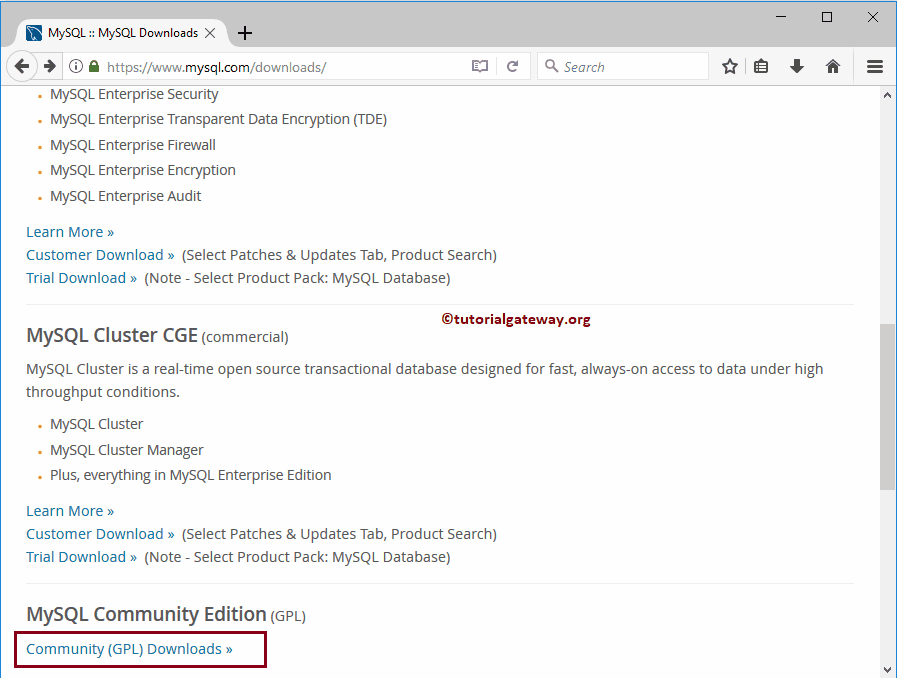Open the Firefox hamburger menu
This screenshot has width=897, height=678.
click(x=874, y=66)
